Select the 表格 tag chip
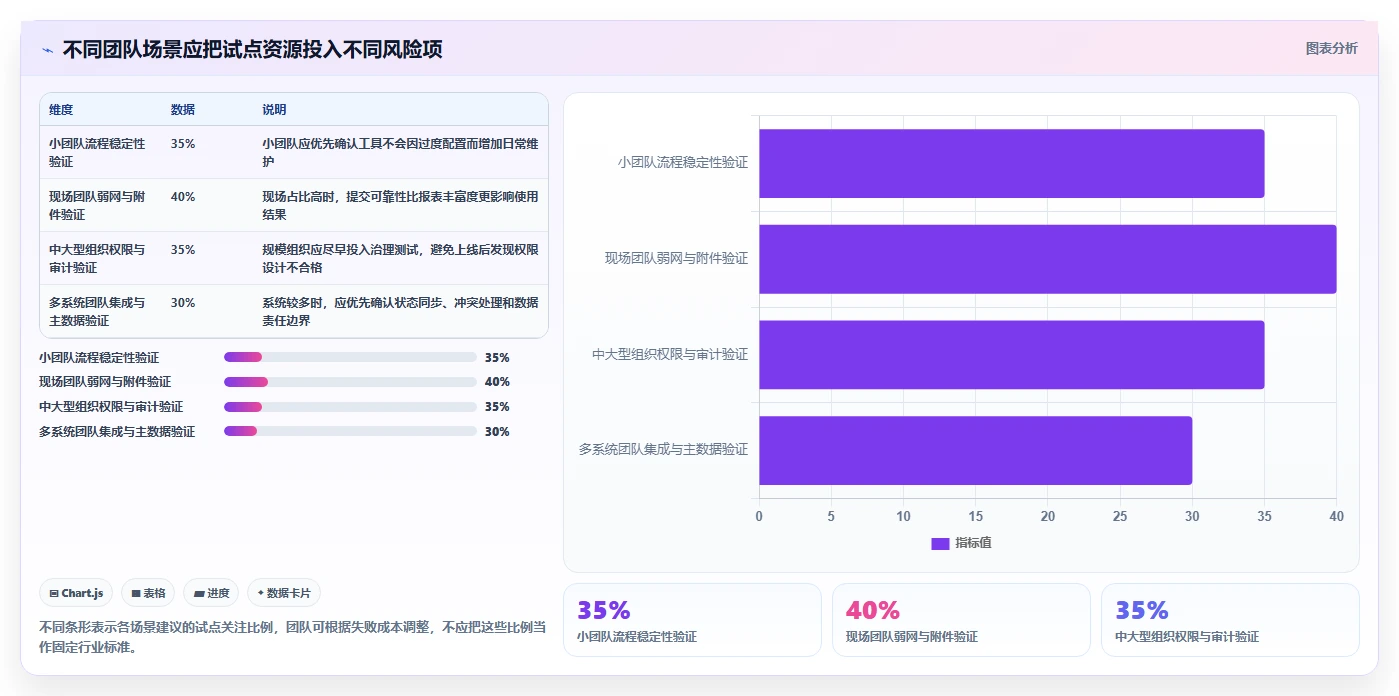The height and width of the screenshot is (696, 1399). [148, 593]
